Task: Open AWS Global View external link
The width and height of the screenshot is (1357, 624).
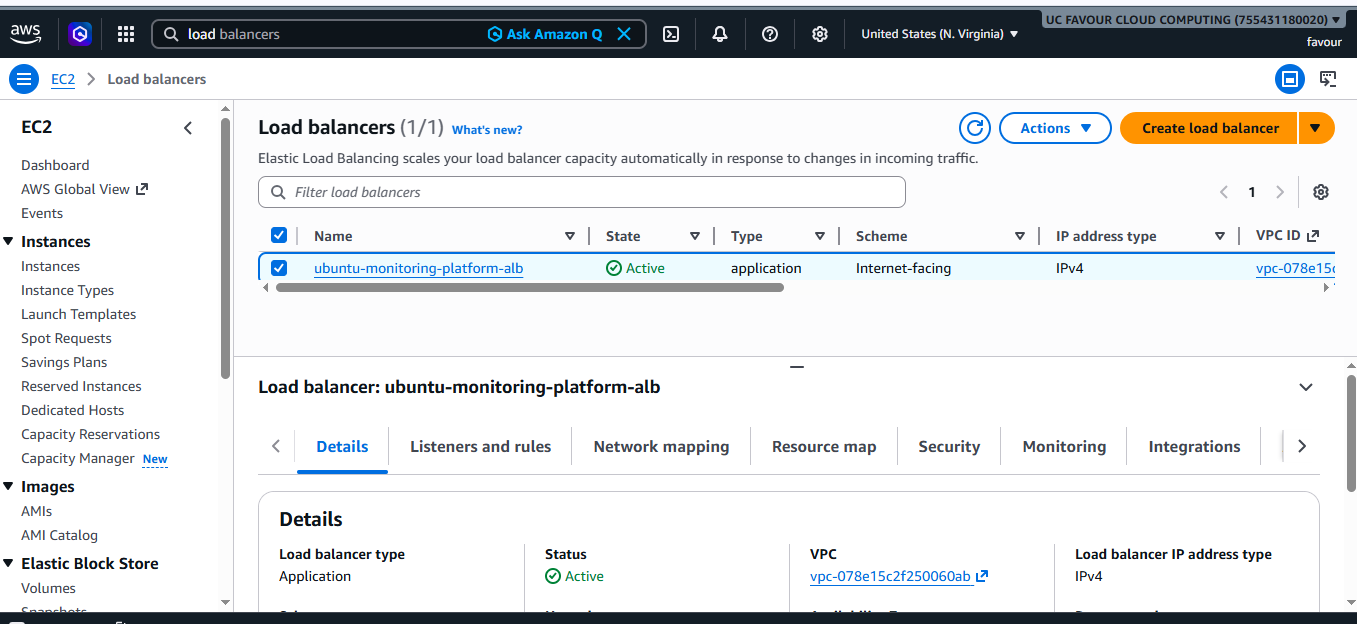Action: pyautogui.click(x=84, y=189)
